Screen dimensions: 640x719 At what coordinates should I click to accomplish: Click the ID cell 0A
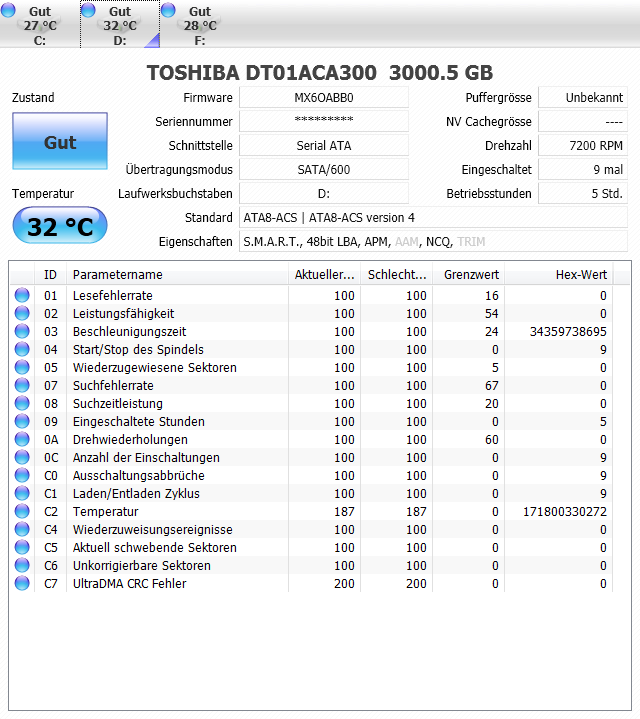pos(51,440)
